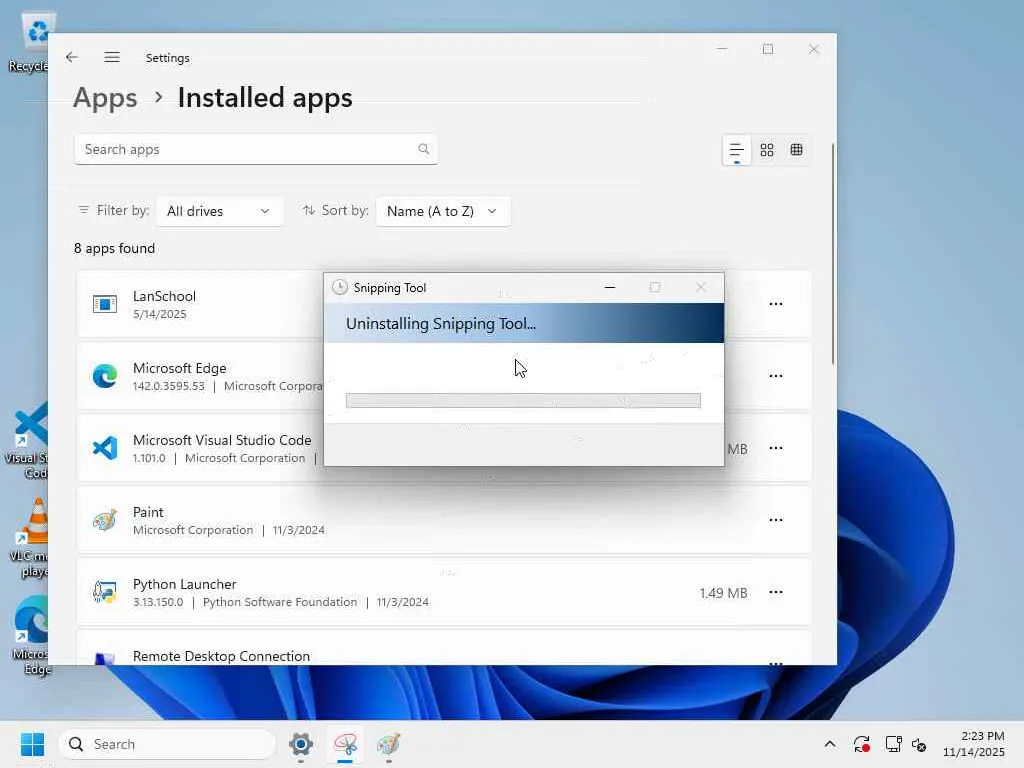Image resolution: width=1024 pixels, height=768 pixels.
Task: Open the Microsoft Edge desktop shortcut
Action: pyautogui.click(x=31, y=635)
